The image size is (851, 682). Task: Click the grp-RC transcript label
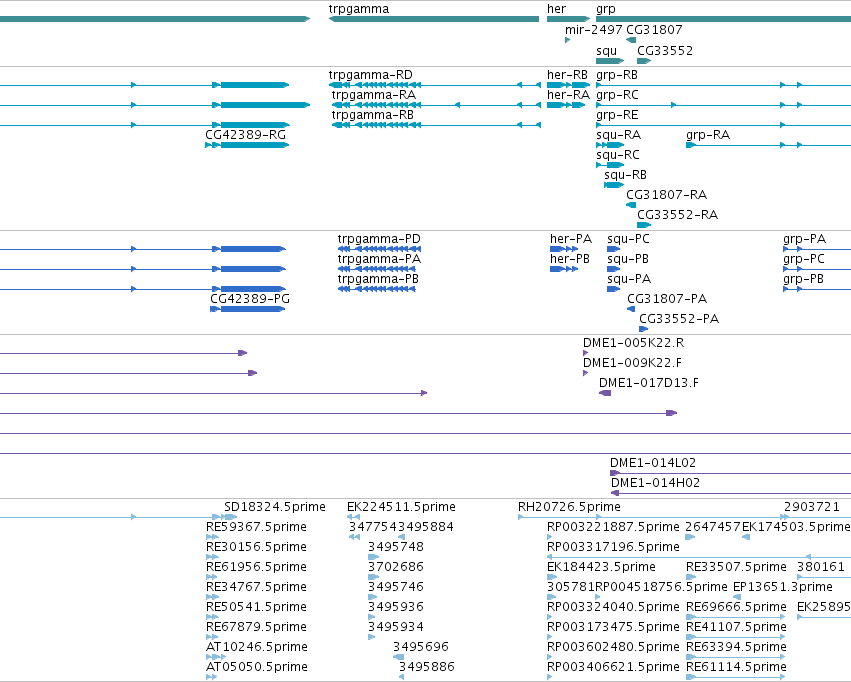click(x=618, y=95)
